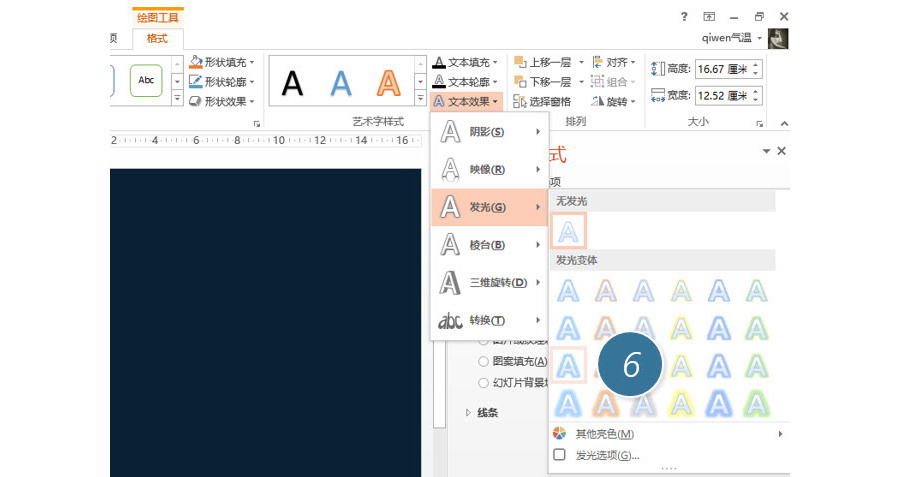Open 其他亮色(M) more glow colors
This screenshot has width=900, height=477.
[x=669, y=434]
